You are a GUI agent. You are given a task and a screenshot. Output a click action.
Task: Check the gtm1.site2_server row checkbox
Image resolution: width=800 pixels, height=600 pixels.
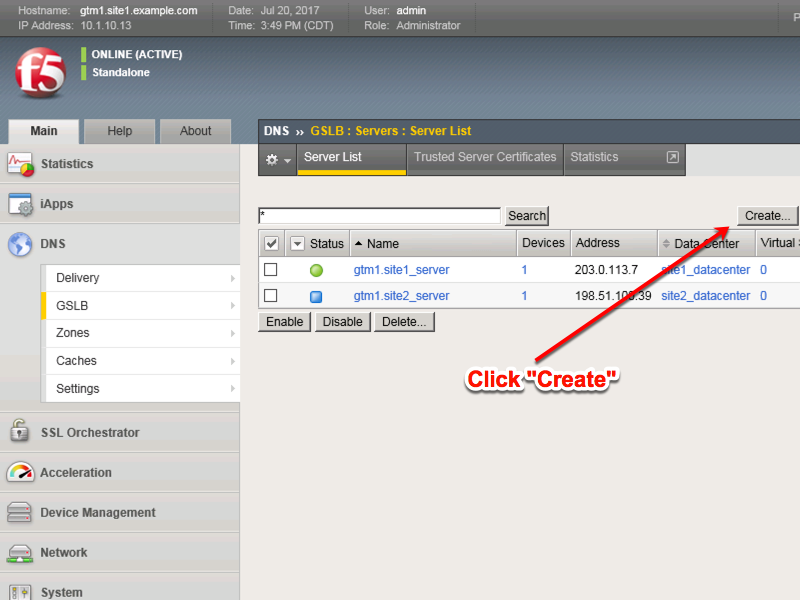tap(271, 295)
